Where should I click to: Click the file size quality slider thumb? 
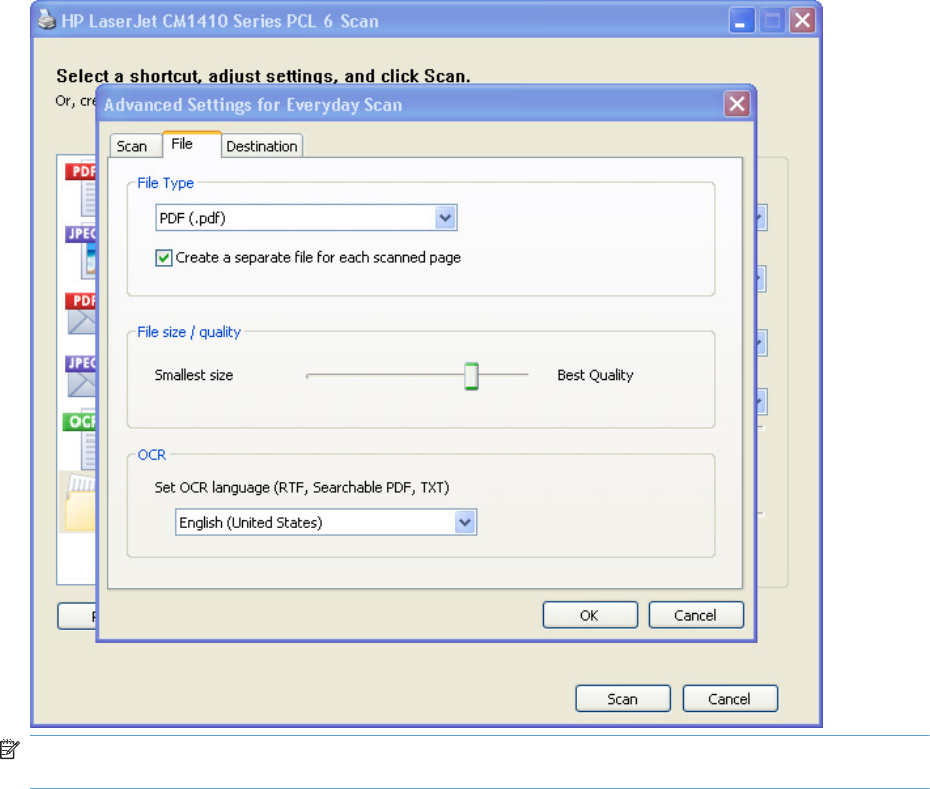pyautogui.click(x=472, y=376)
